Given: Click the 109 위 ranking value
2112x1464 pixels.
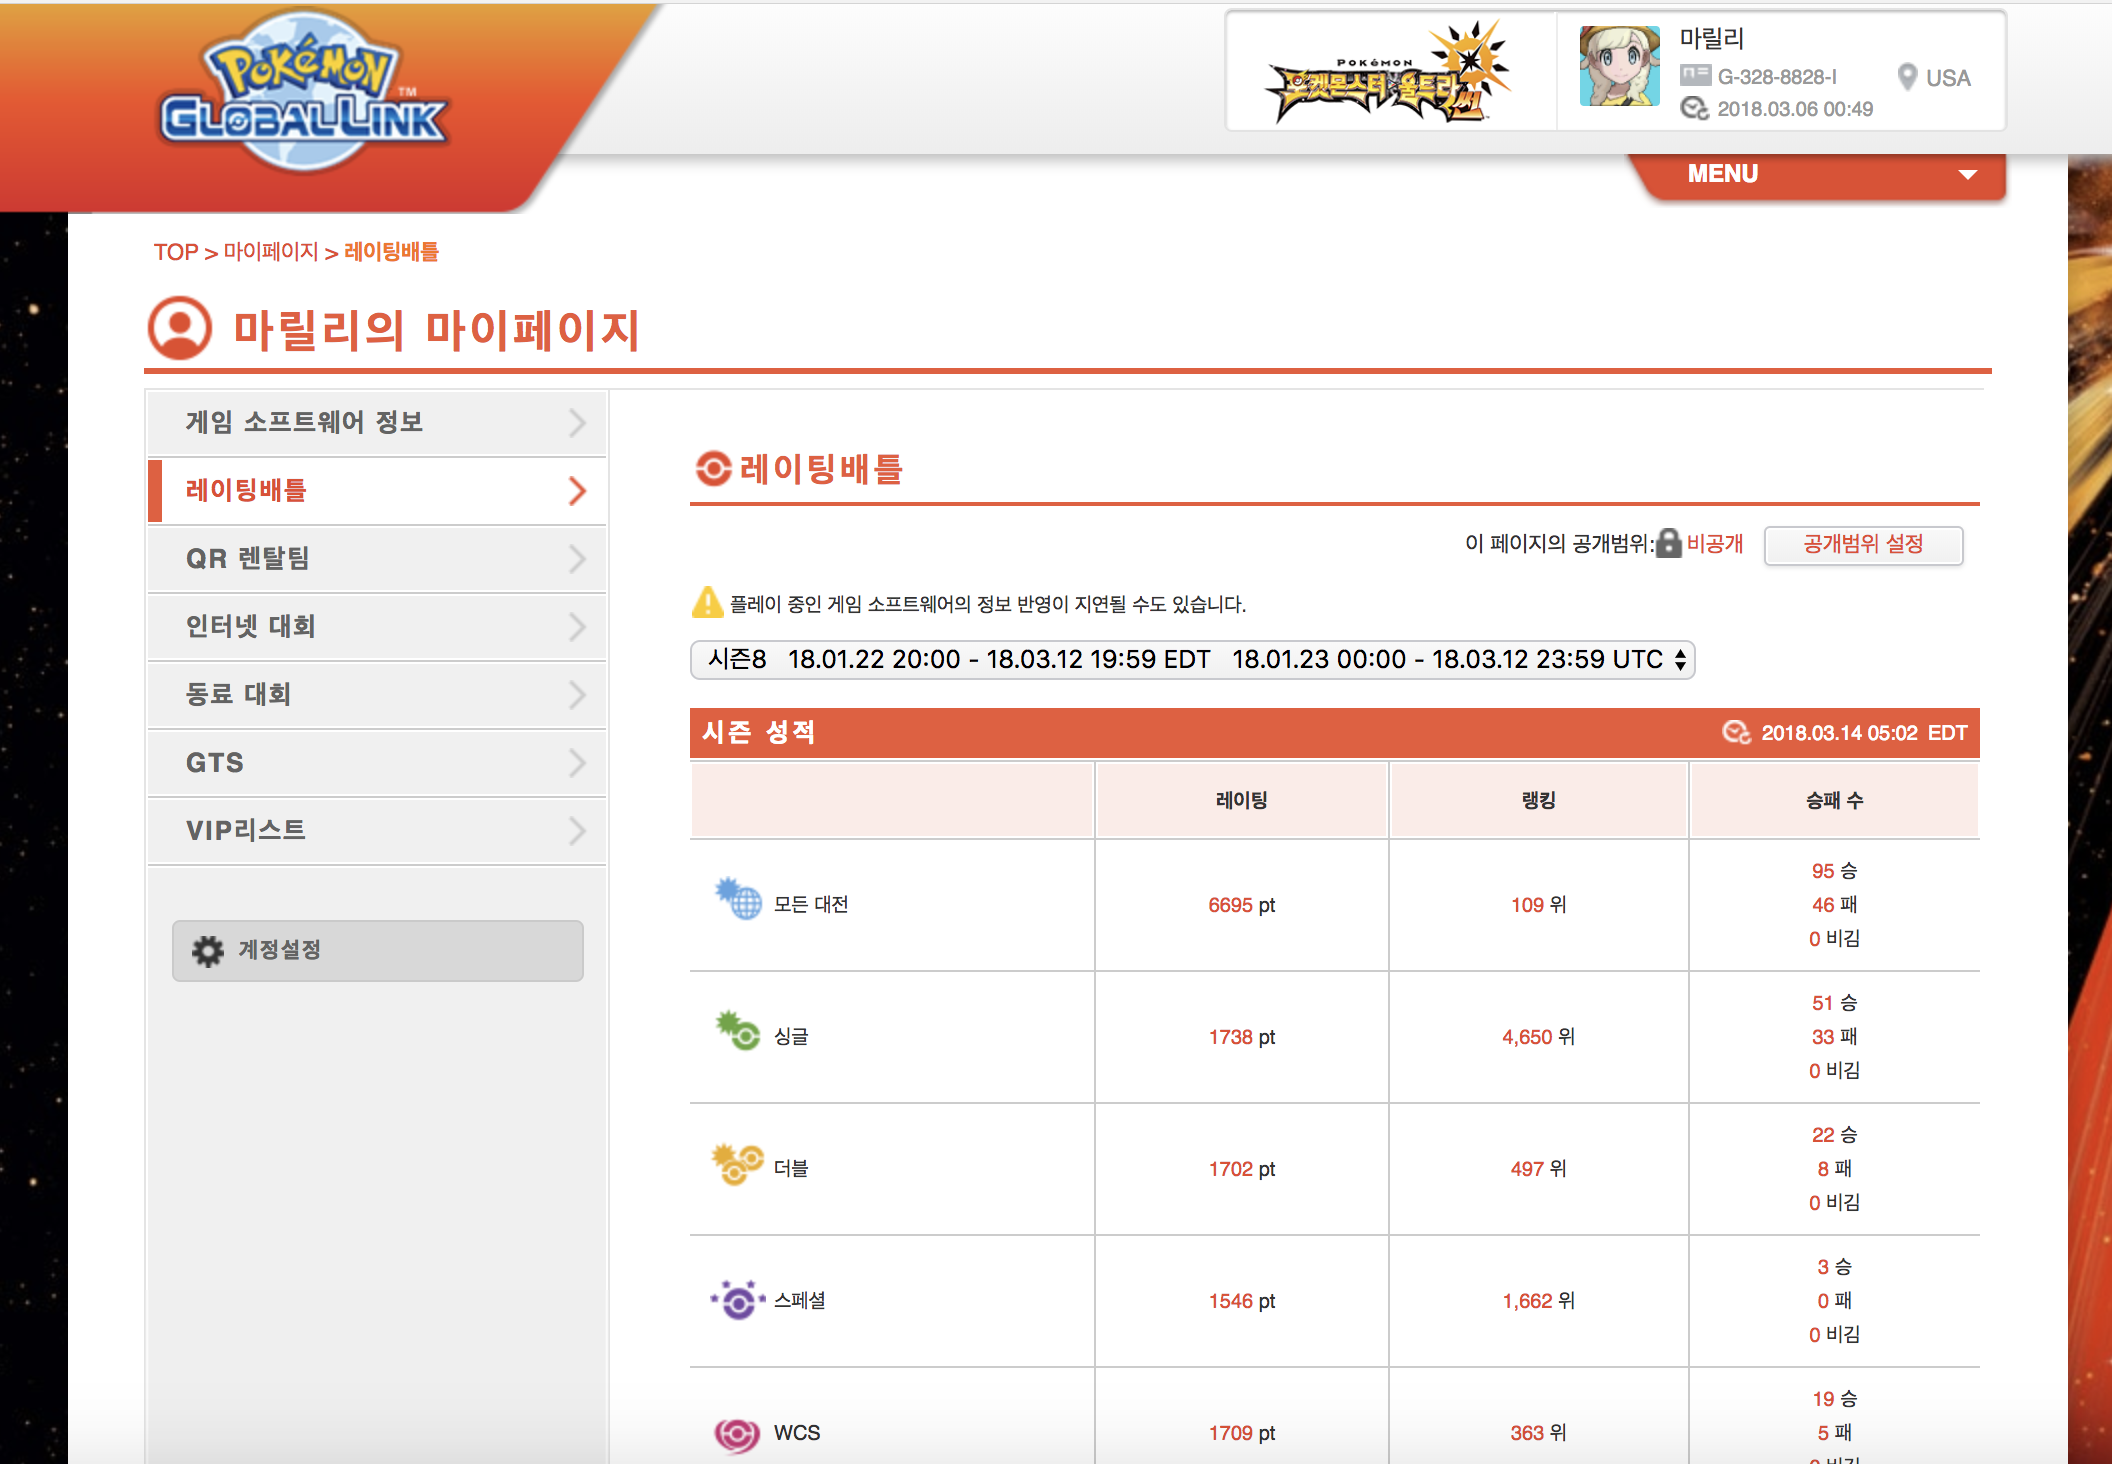Looking at the screenshot, I should pyautogui.click(x=1538, y=905).
